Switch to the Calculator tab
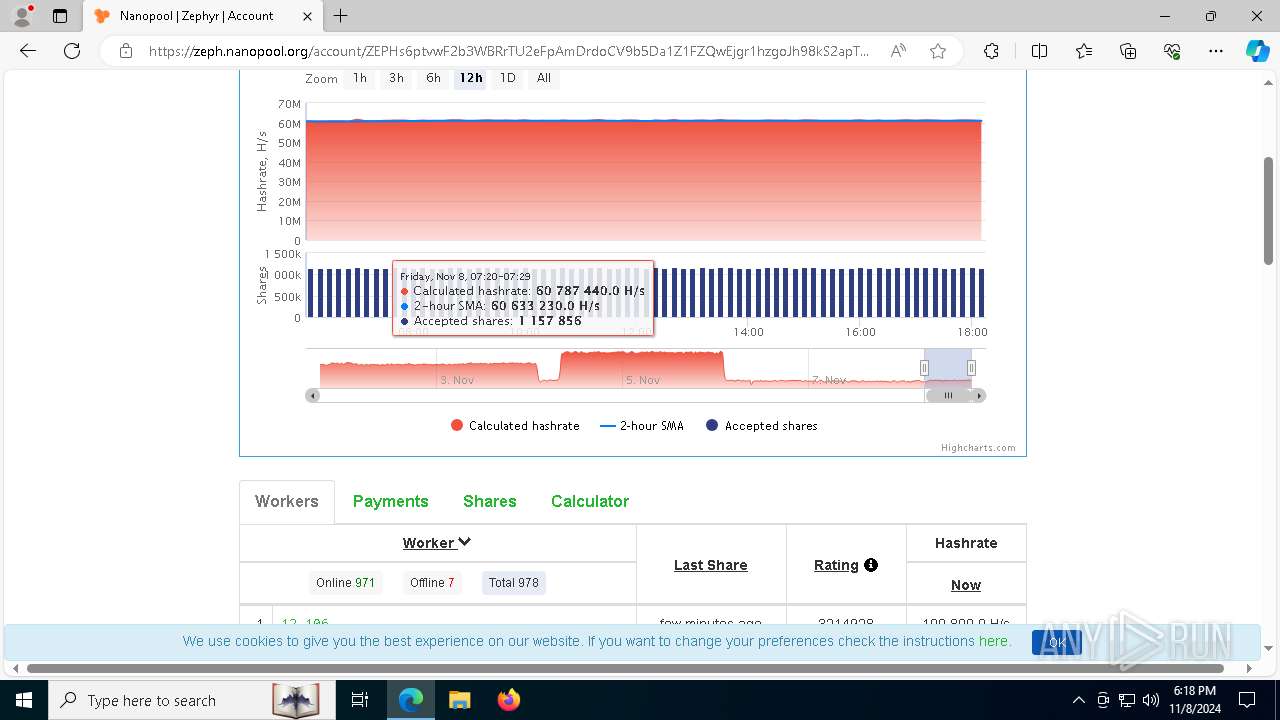Screen dimensions: 1280x720 pos(590,502)
